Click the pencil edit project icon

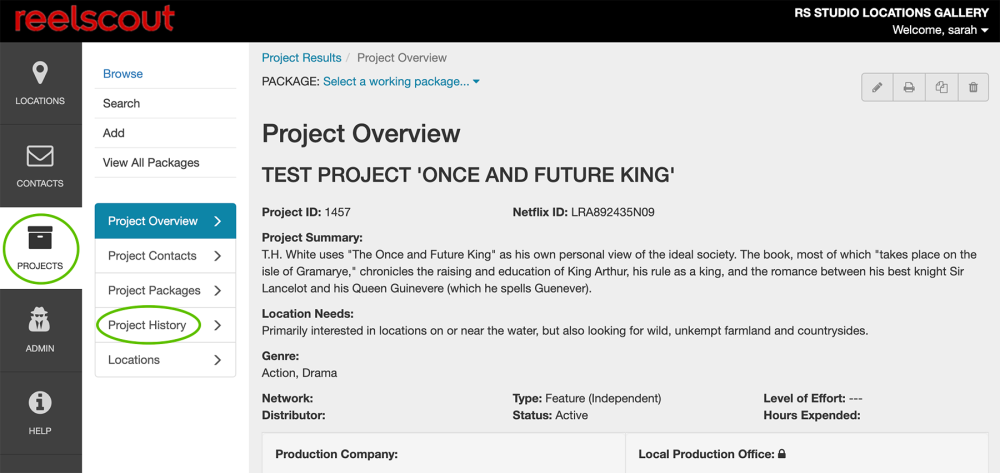[x=877, y=88]
